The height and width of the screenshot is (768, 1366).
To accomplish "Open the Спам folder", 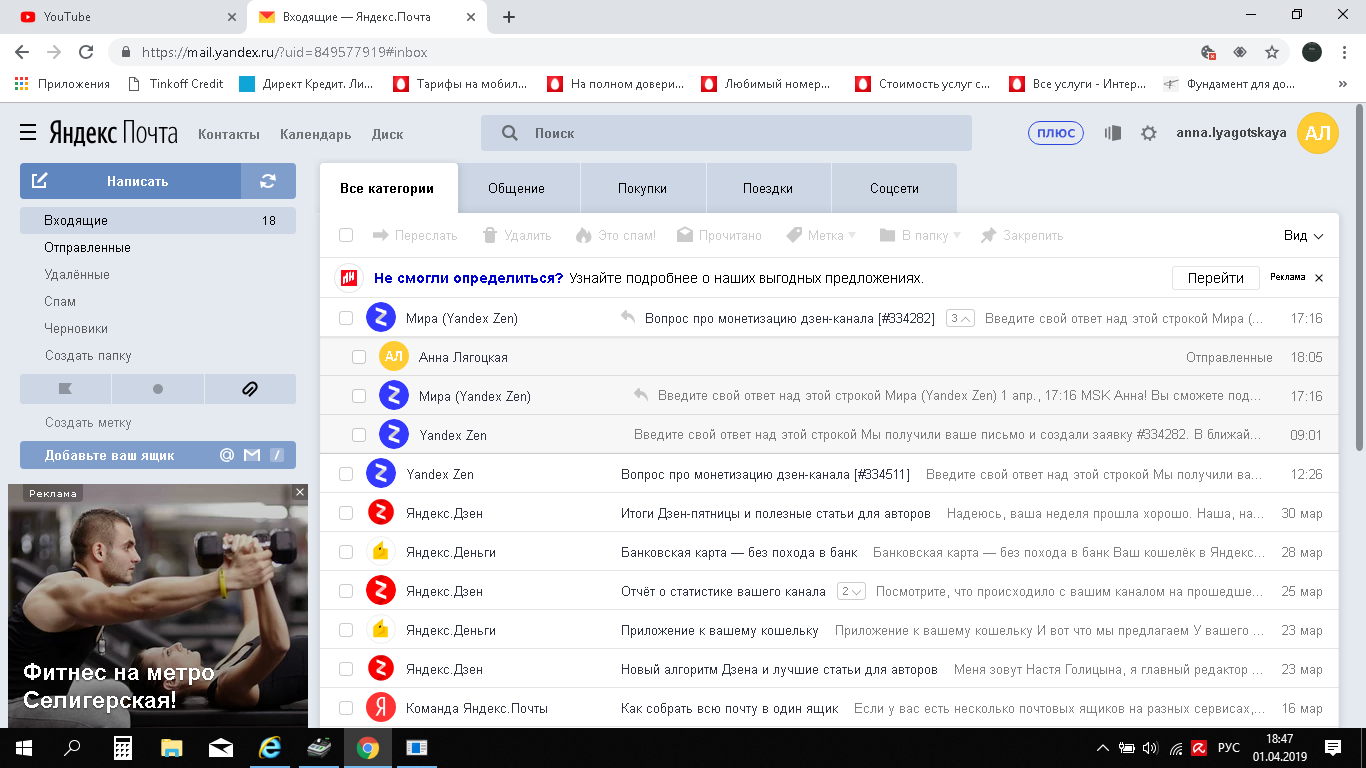I will click(60, 301).
